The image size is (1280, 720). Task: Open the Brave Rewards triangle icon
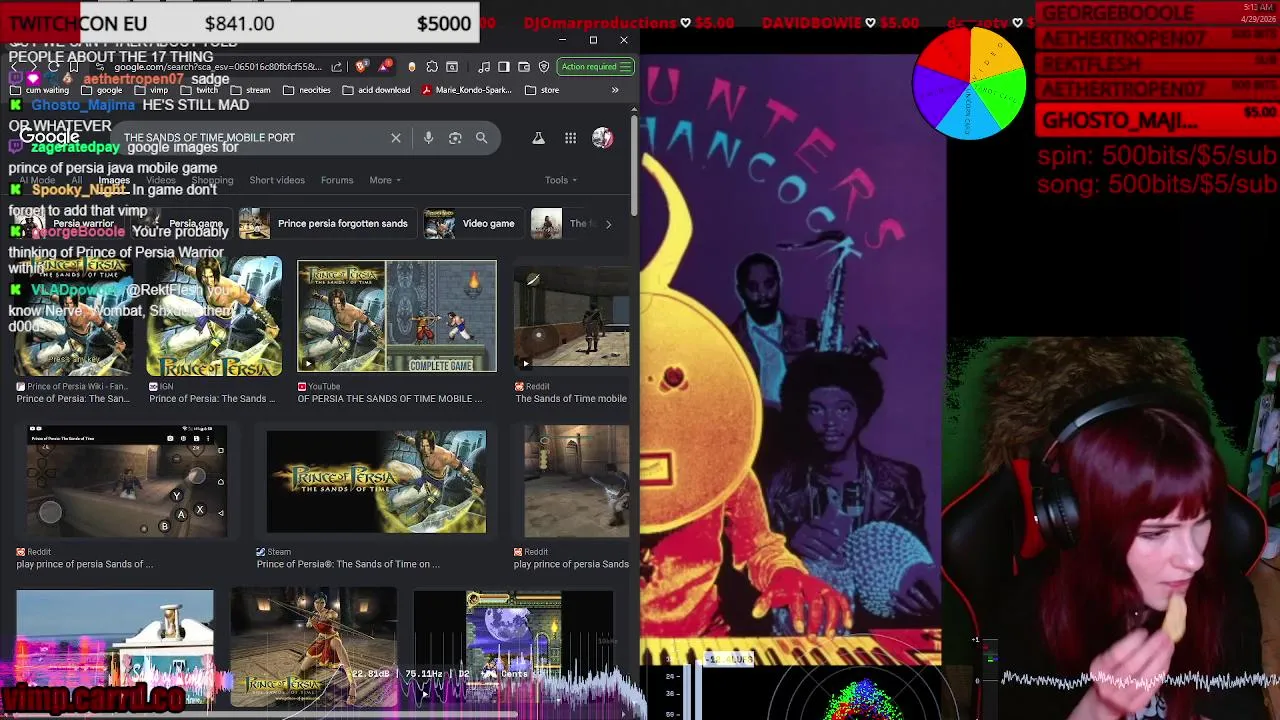(x=385, y=67)
